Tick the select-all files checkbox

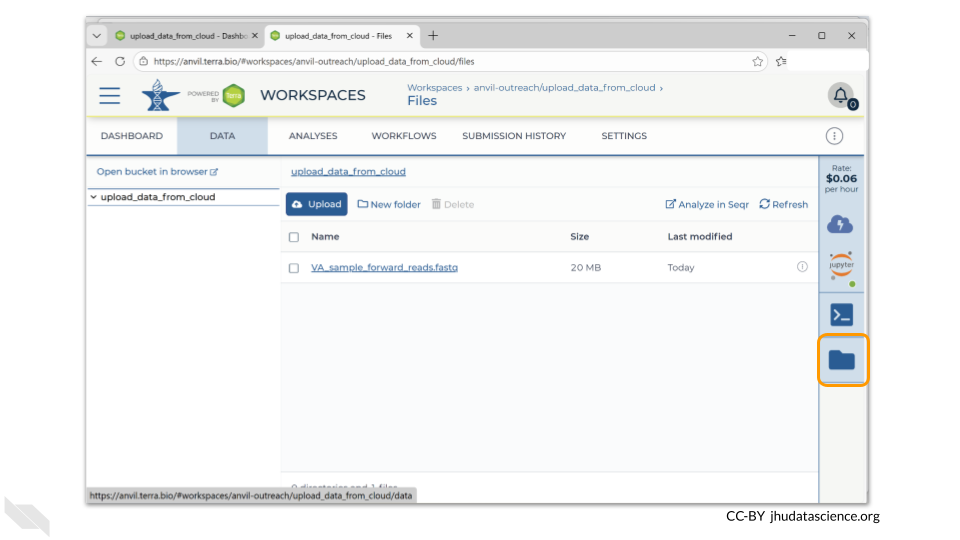tap(294, 237)
